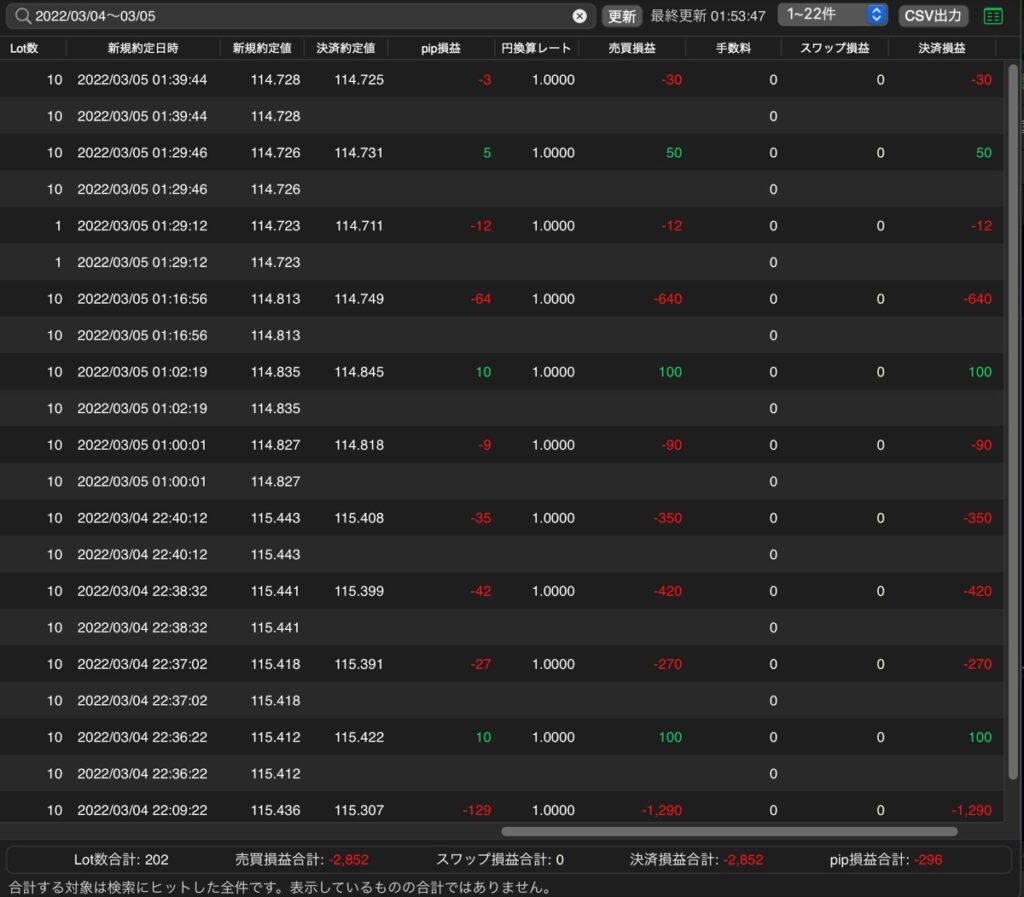
Task: Click the date range search field
Action: [300, 16]
